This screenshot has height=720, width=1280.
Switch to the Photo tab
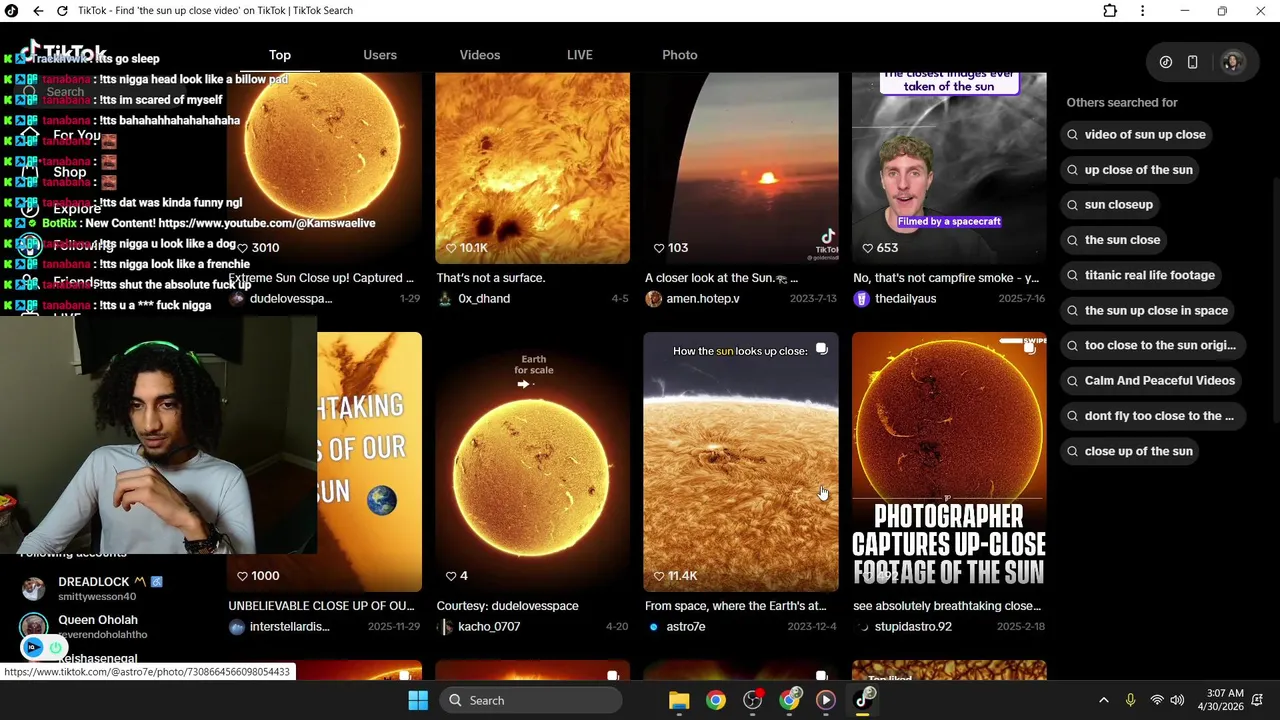[x=680, y=55]
